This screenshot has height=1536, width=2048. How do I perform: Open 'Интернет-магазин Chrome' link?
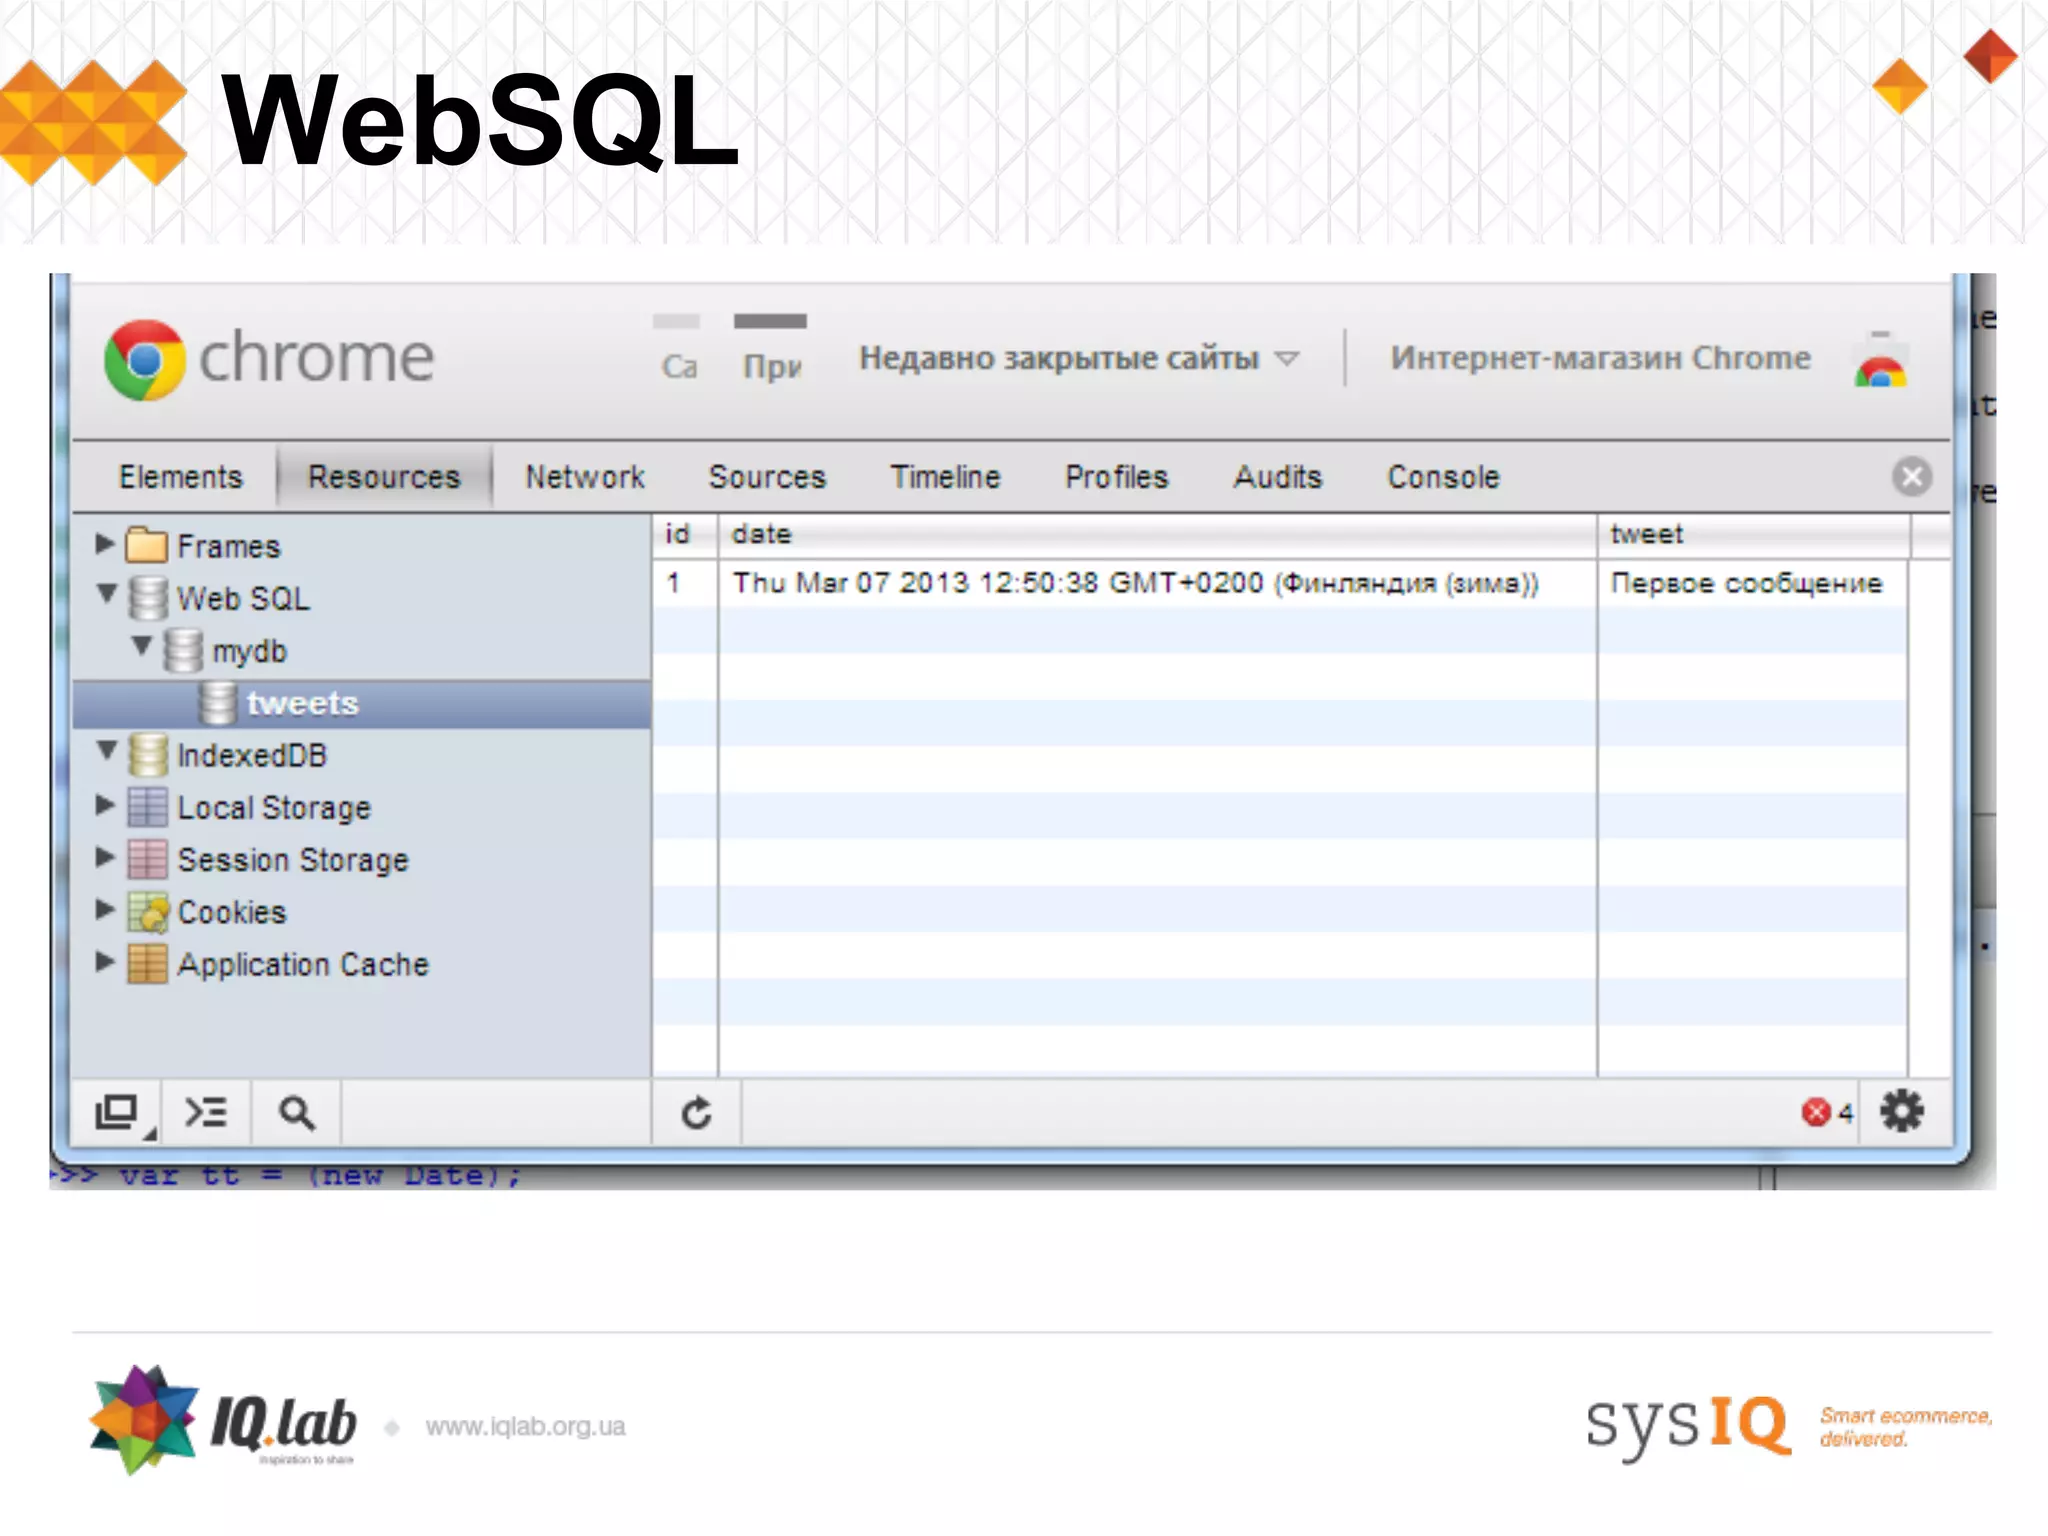[x=1600, y=358]
